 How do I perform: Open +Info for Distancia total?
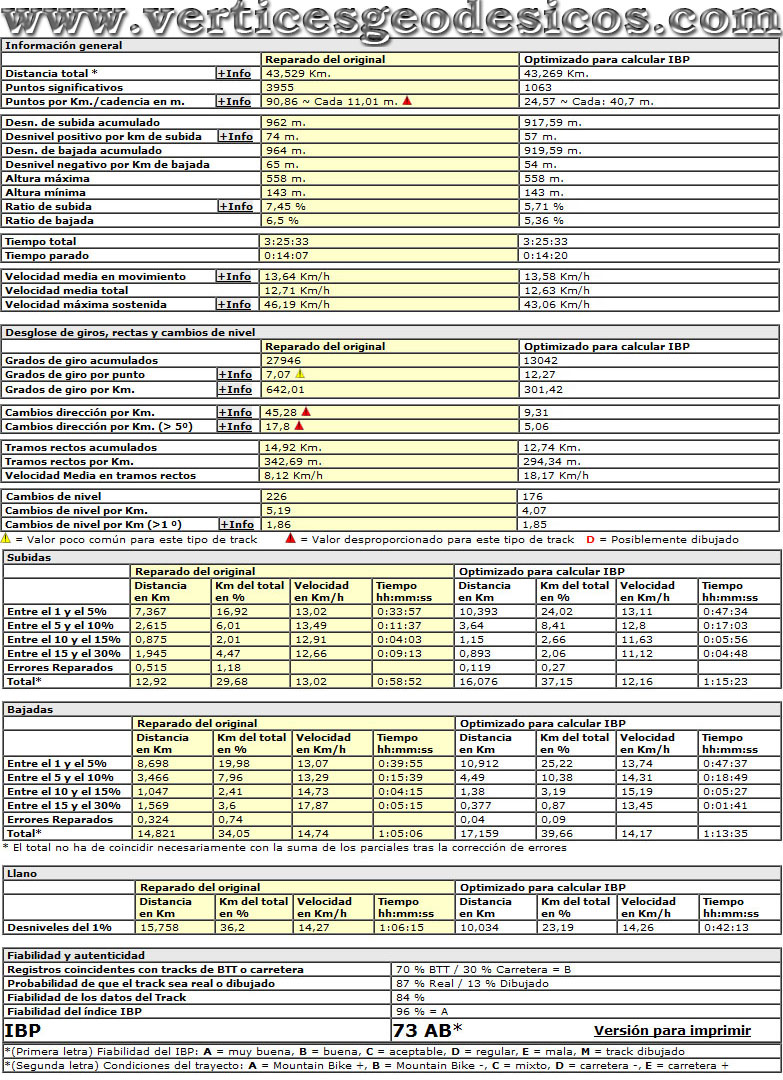click(x=235, y=74)
